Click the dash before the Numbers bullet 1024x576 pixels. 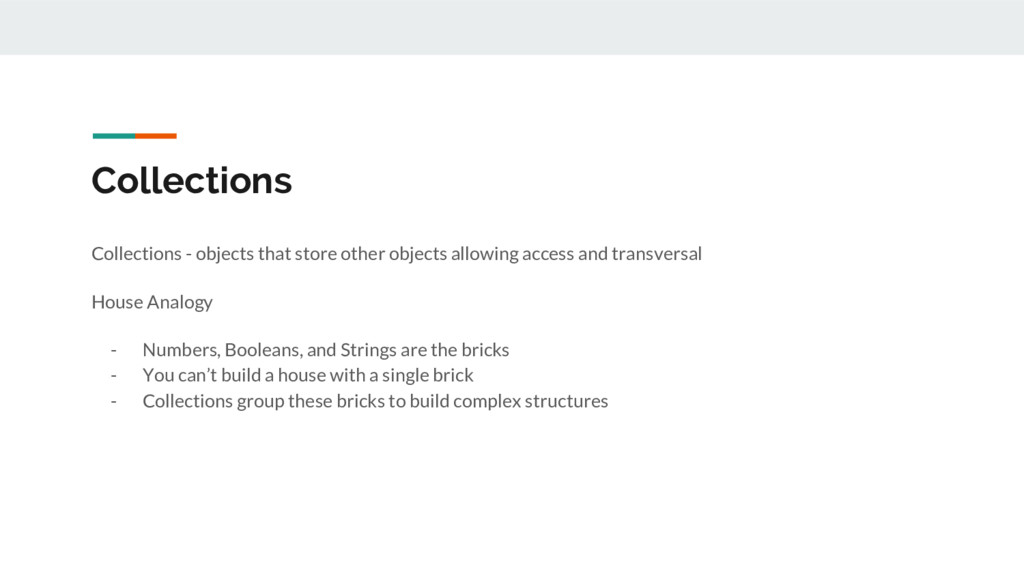coord(114,351)
